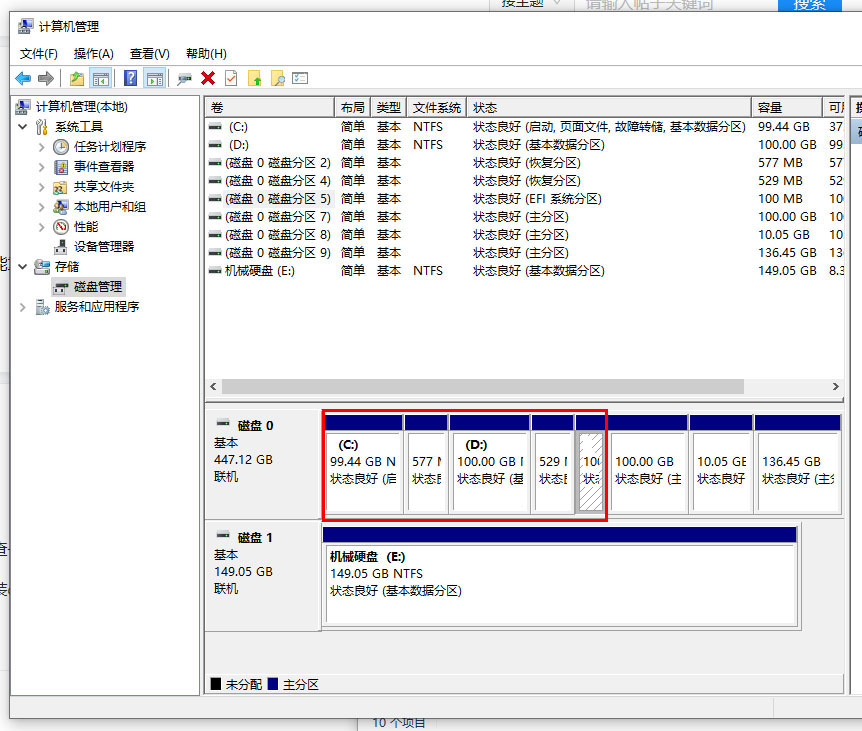Select the (C:) 99.44 GB partition block

point(363,464)
